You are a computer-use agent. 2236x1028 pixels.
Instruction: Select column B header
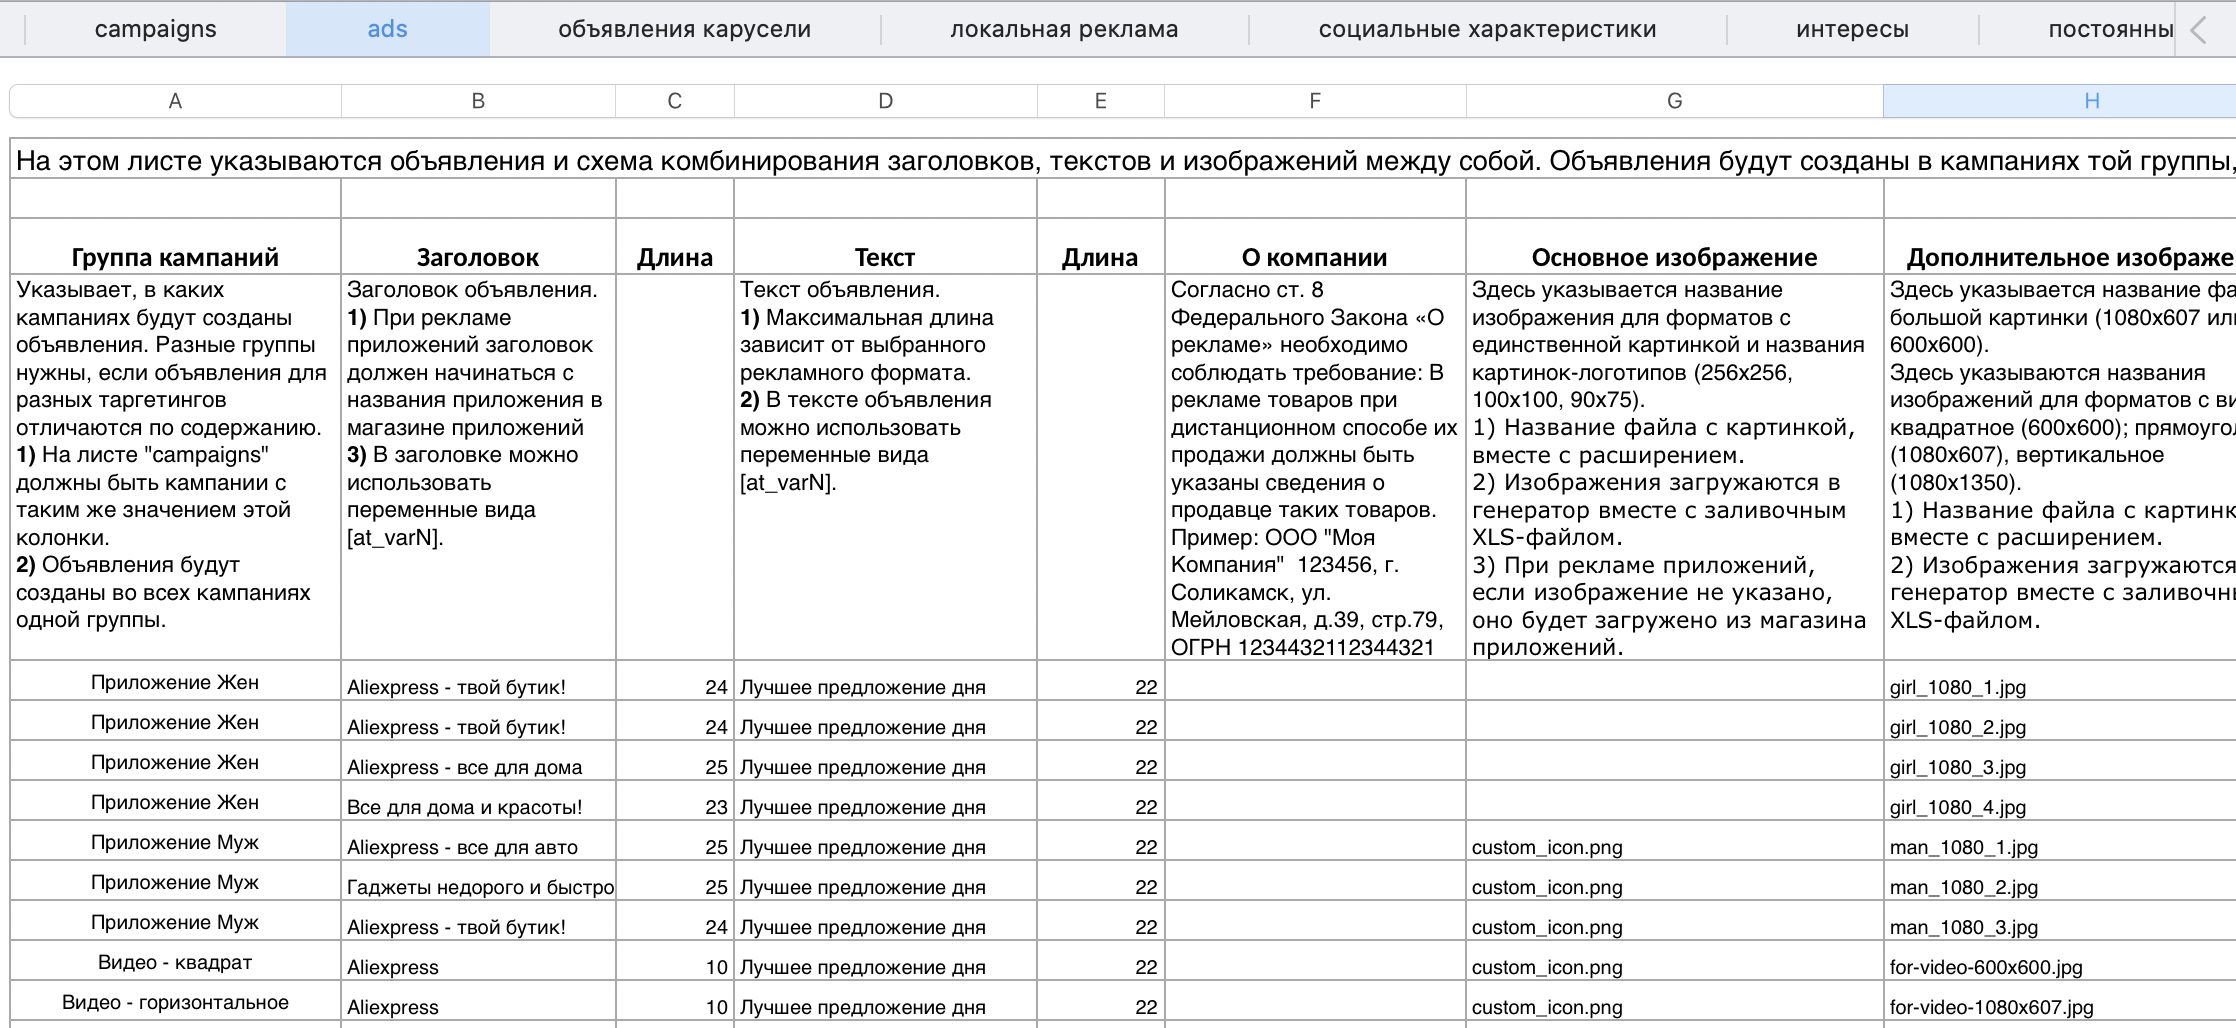pyautogui.click(x=478, y=101)
